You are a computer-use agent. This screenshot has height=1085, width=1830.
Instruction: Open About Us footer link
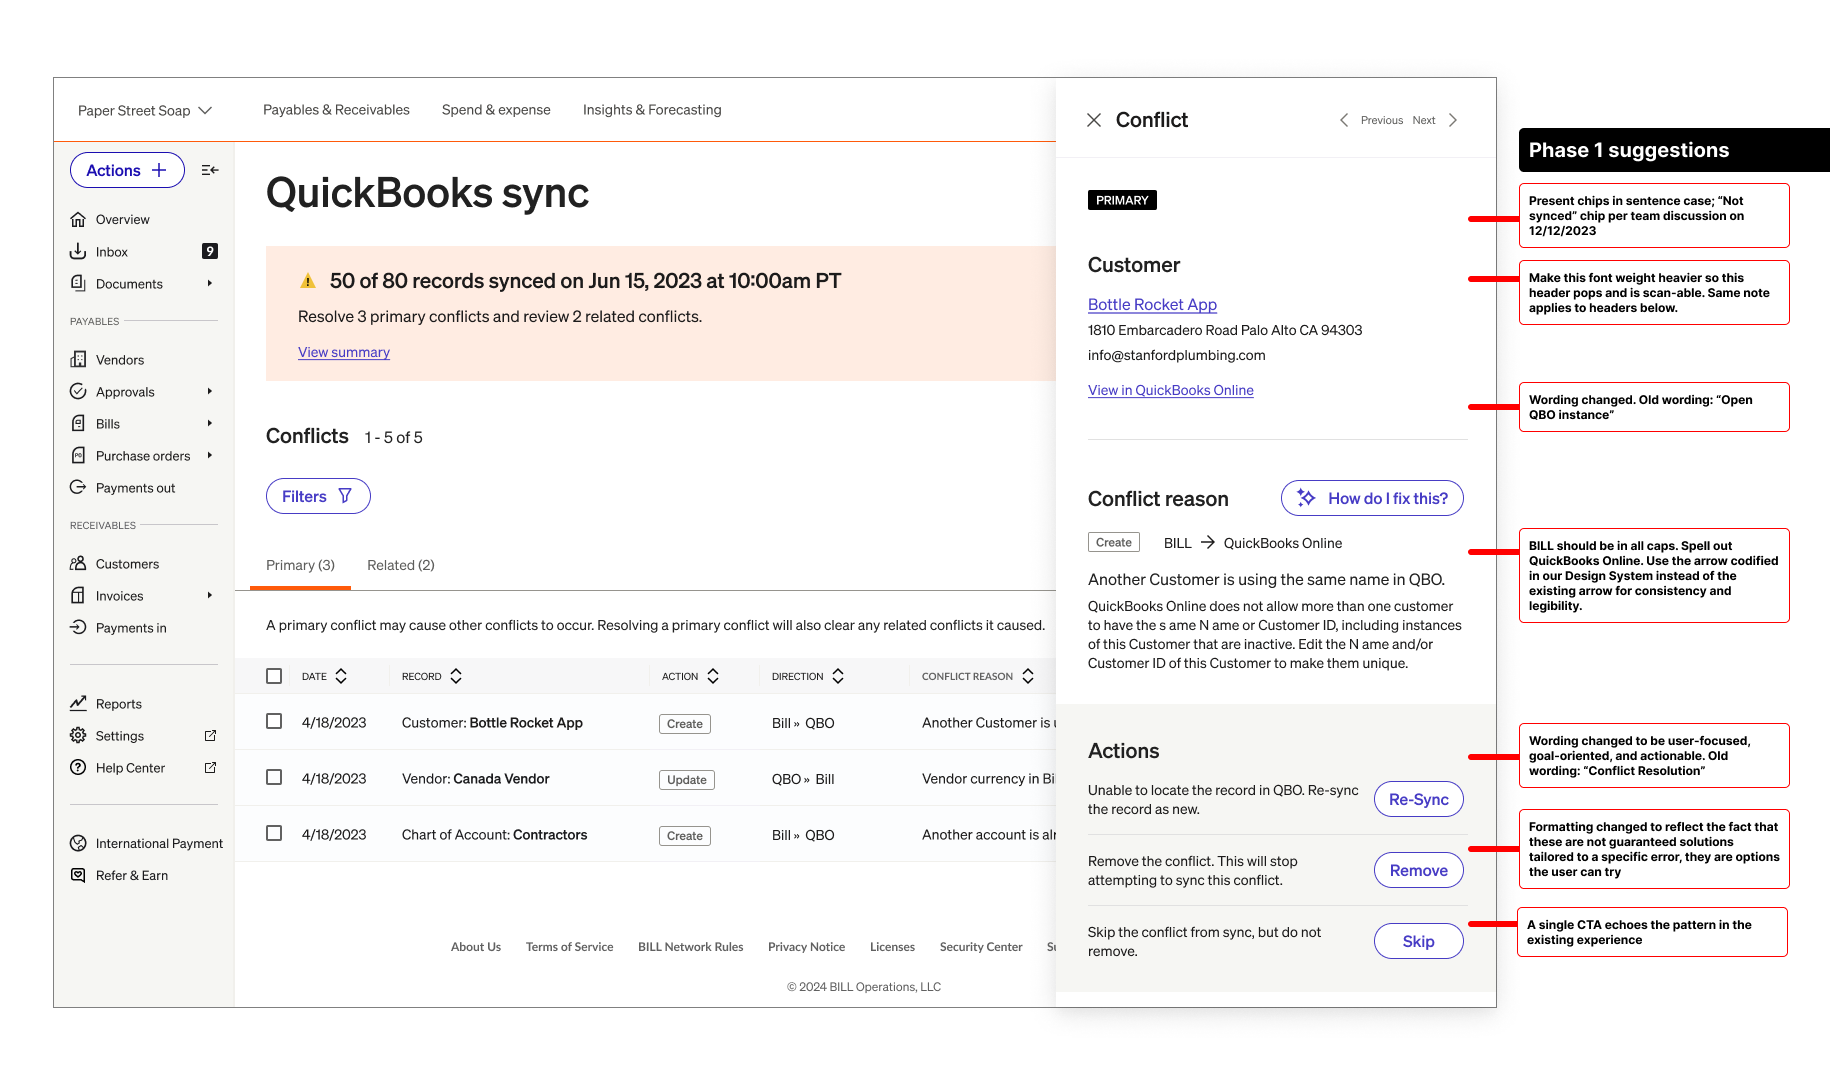[476, 947]
